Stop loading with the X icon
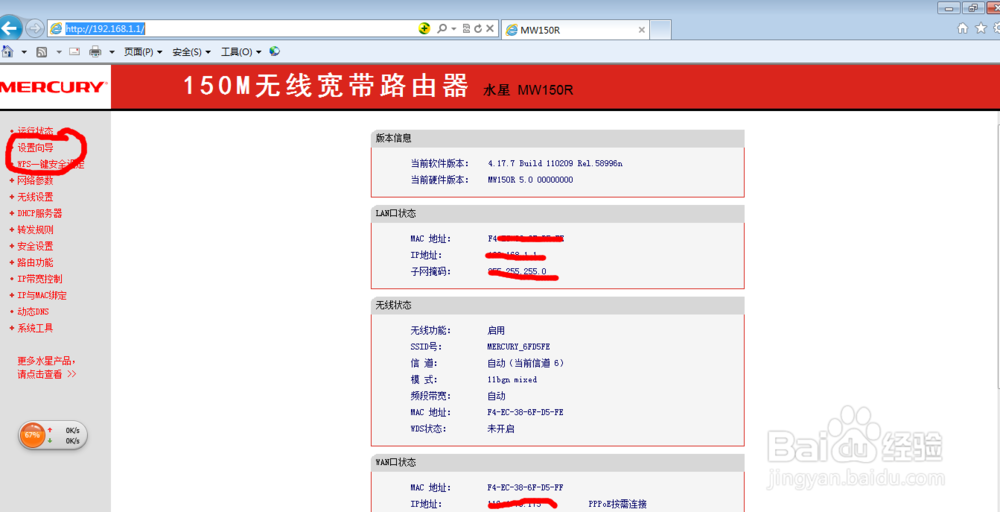 (490, 29)
